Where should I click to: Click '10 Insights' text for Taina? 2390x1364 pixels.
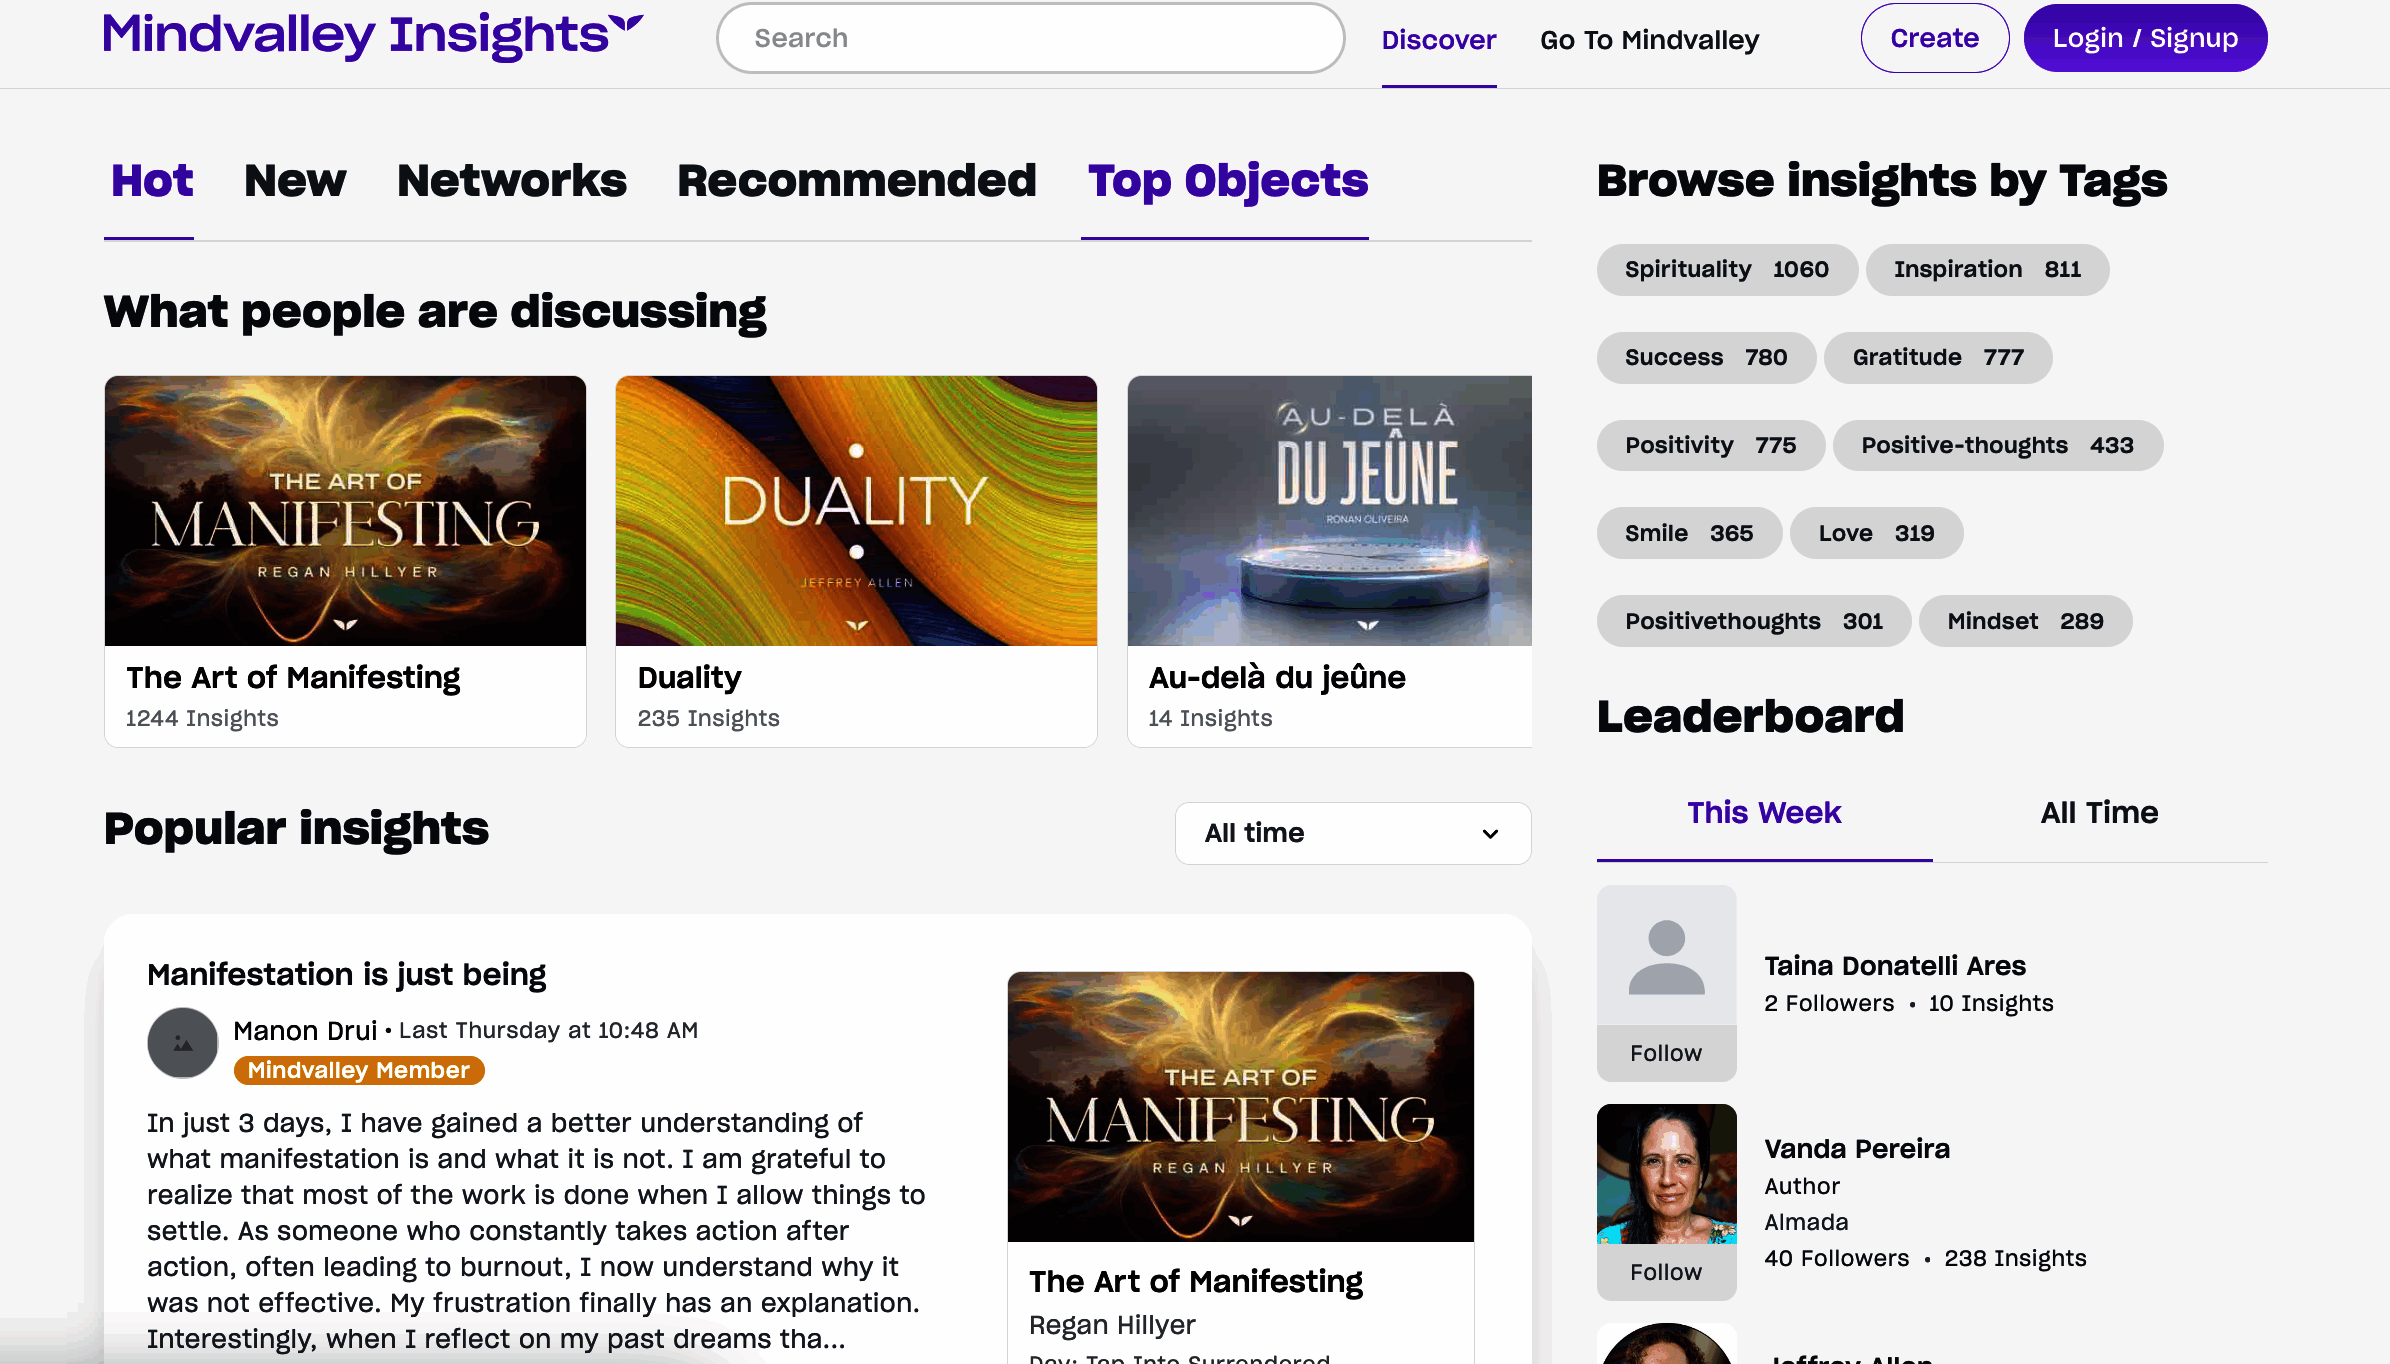1990,1004
